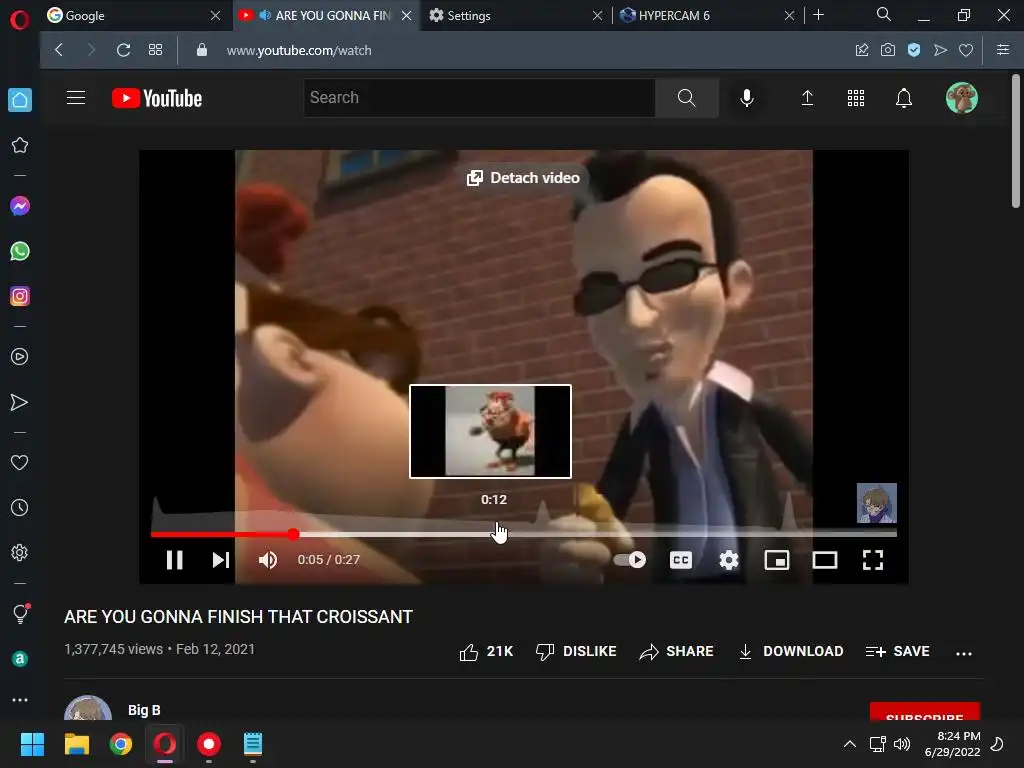1024x768 pixels.
Task: Open bookmarks star in Opera sidebar
Action: (20, 145)
